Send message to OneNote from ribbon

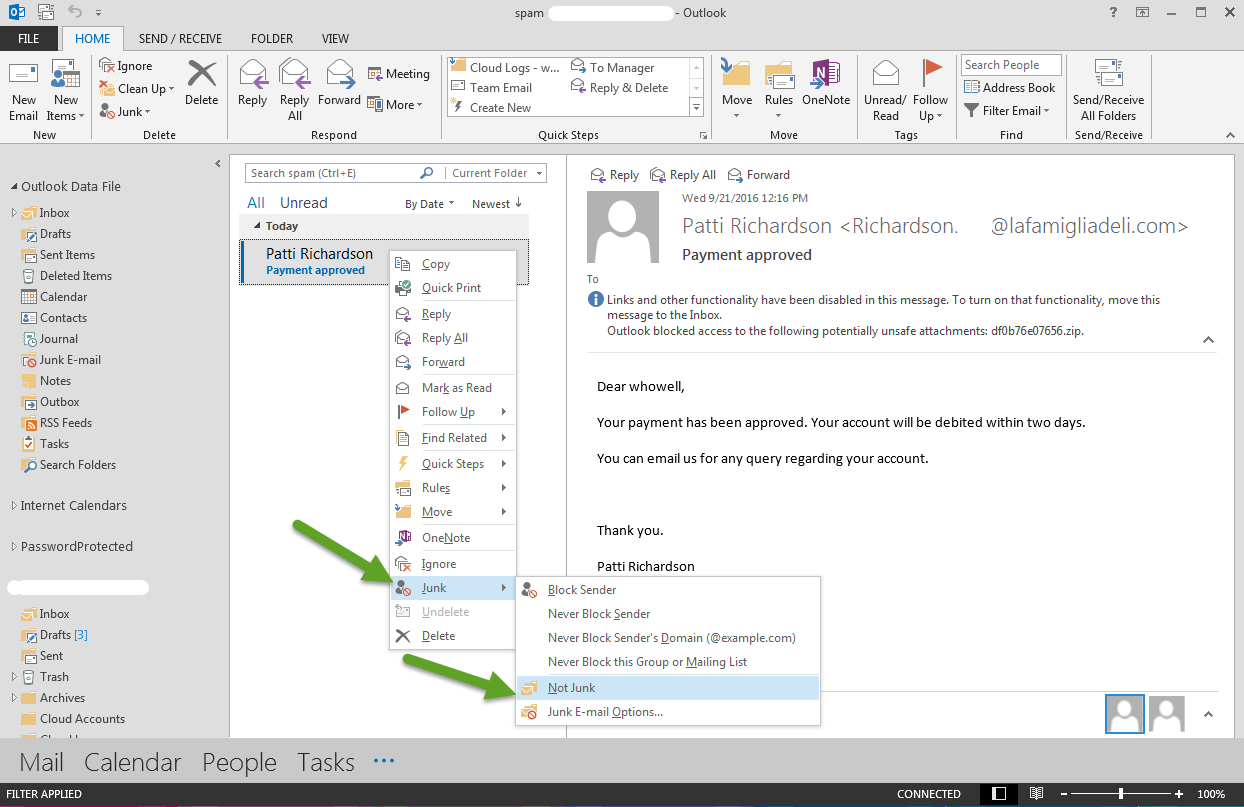(x=826, y=82)
